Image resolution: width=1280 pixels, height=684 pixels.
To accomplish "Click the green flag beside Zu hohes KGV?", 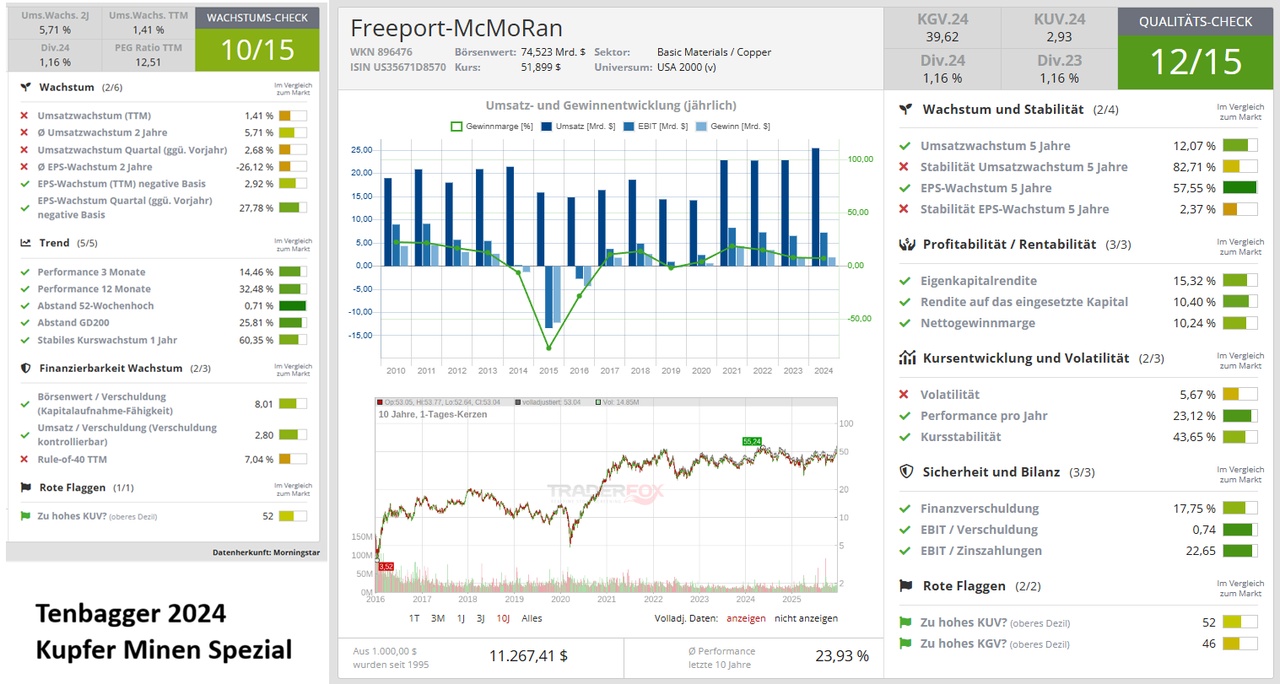I will (906, 644).
